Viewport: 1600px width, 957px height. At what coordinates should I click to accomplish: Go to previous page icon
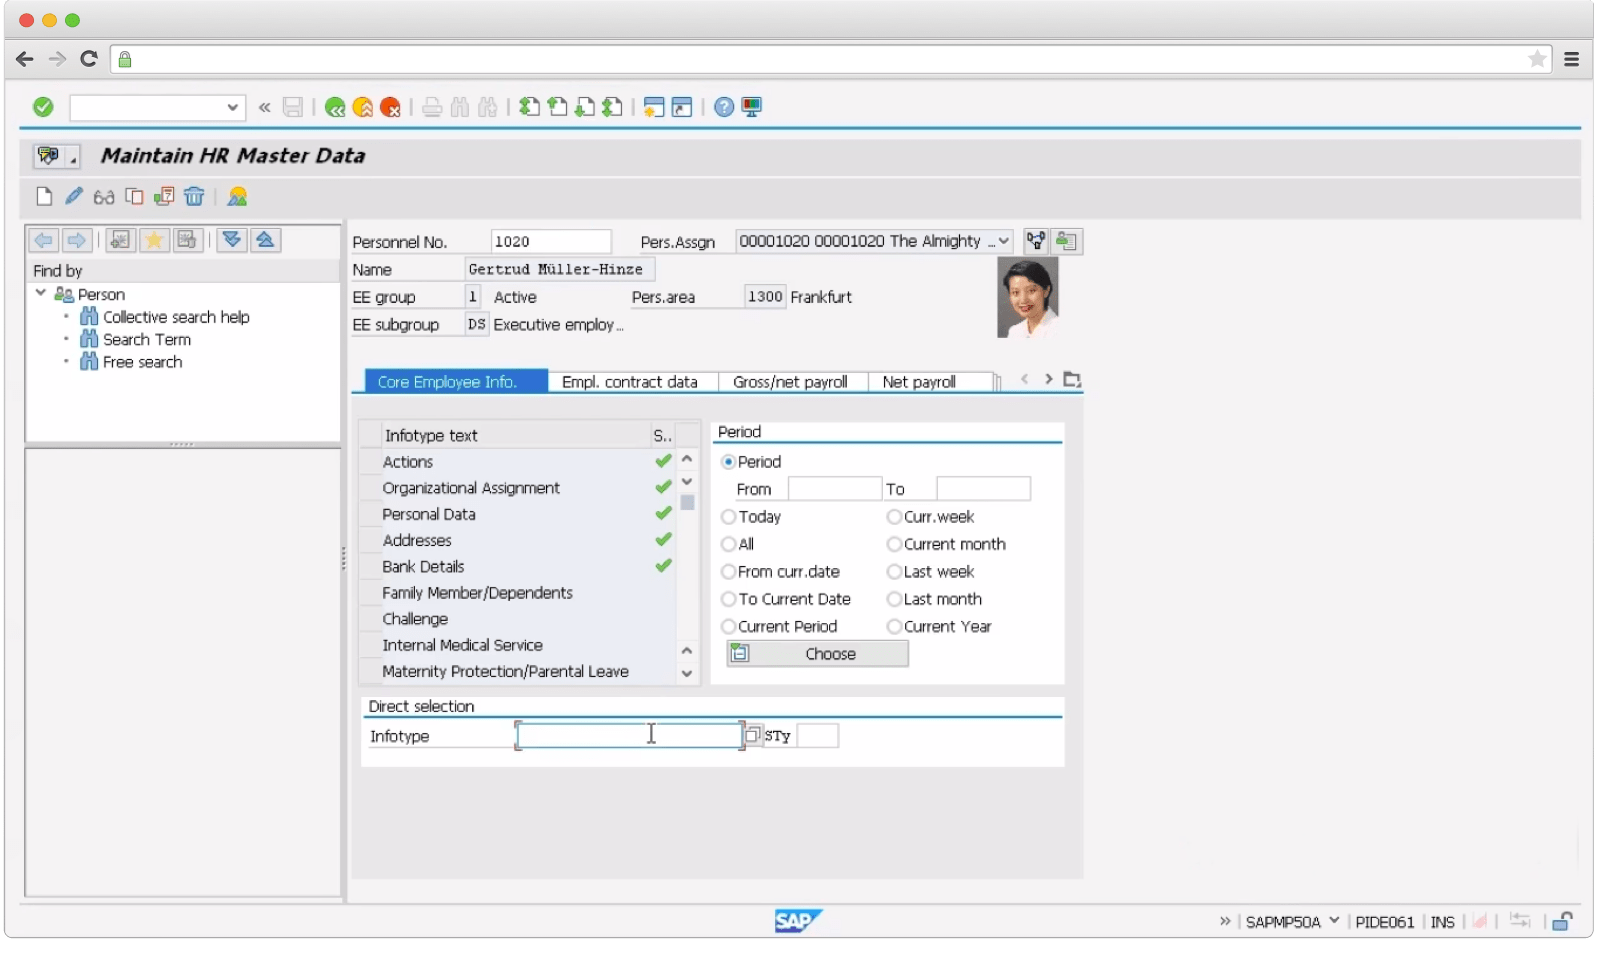coord(557,107)
